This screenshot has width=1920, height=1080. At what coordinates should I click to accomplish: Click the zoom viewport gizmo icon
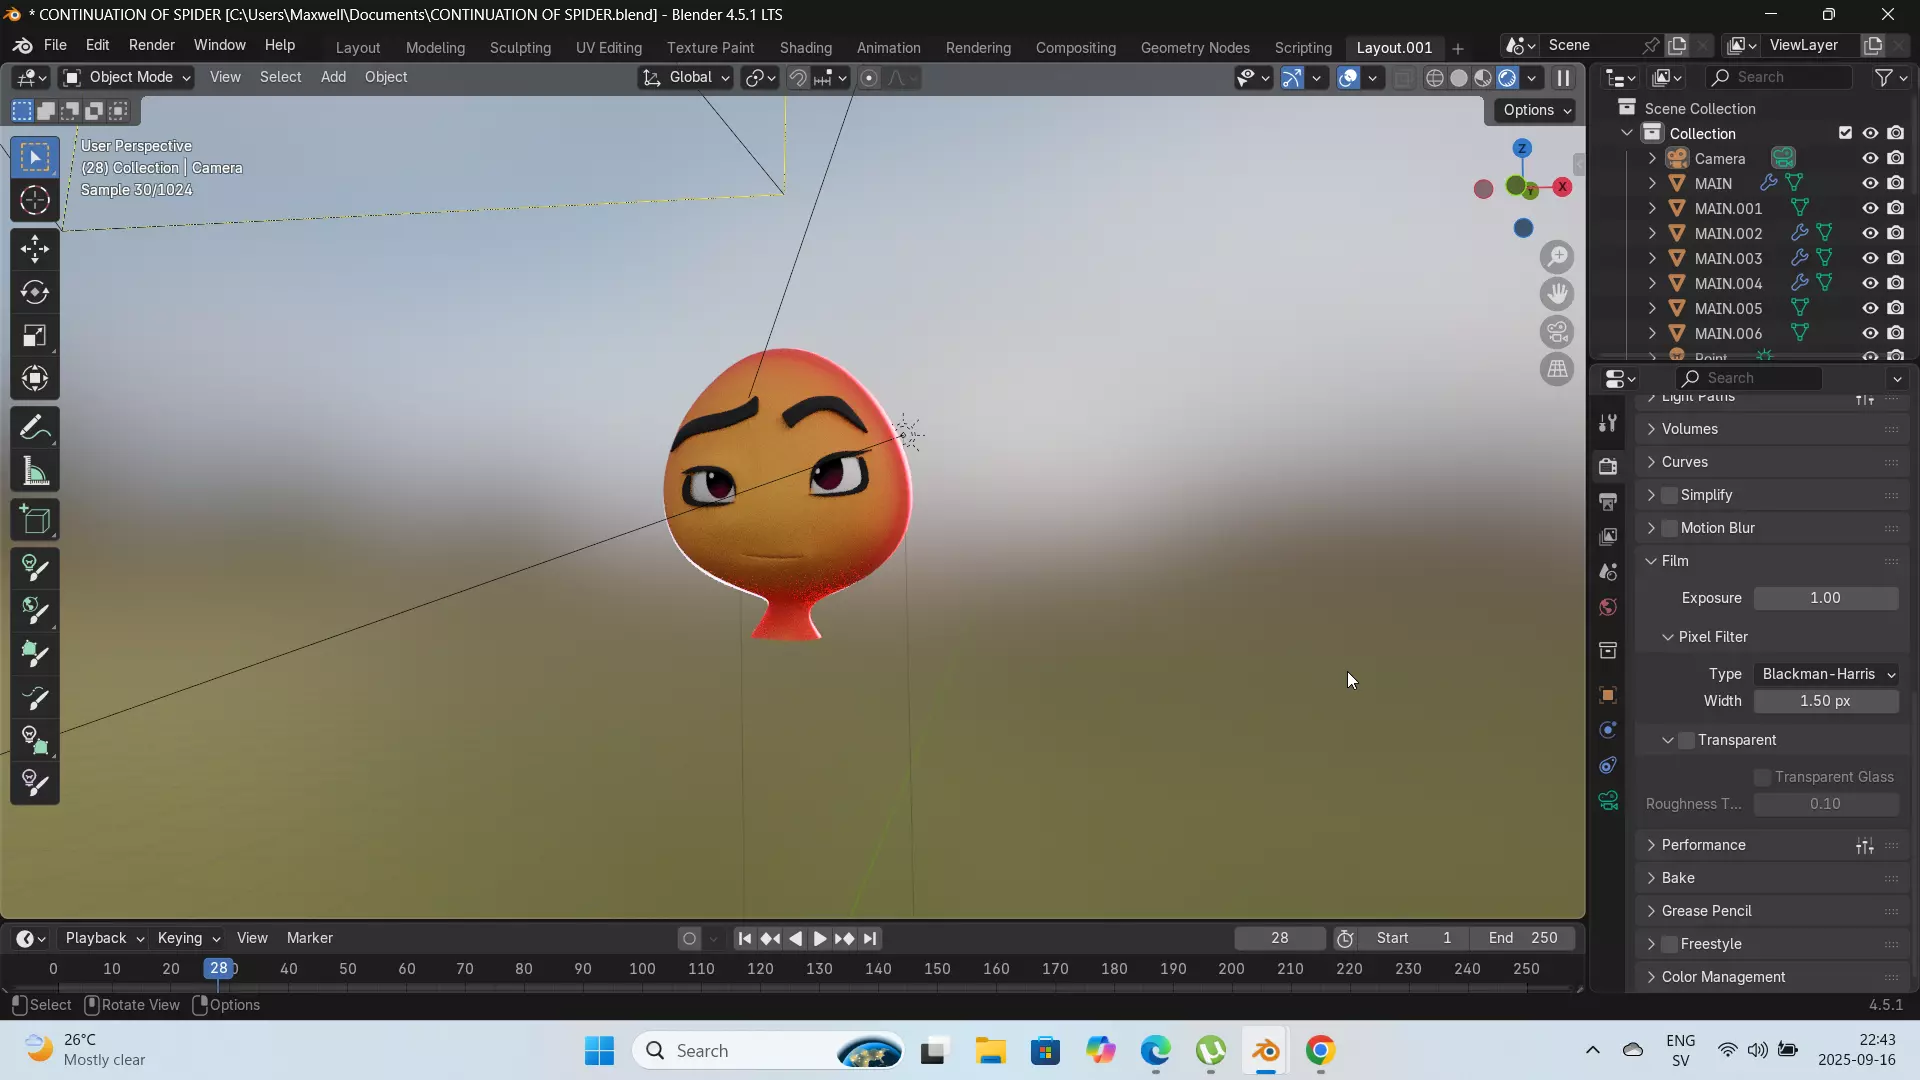(1557, 257)
